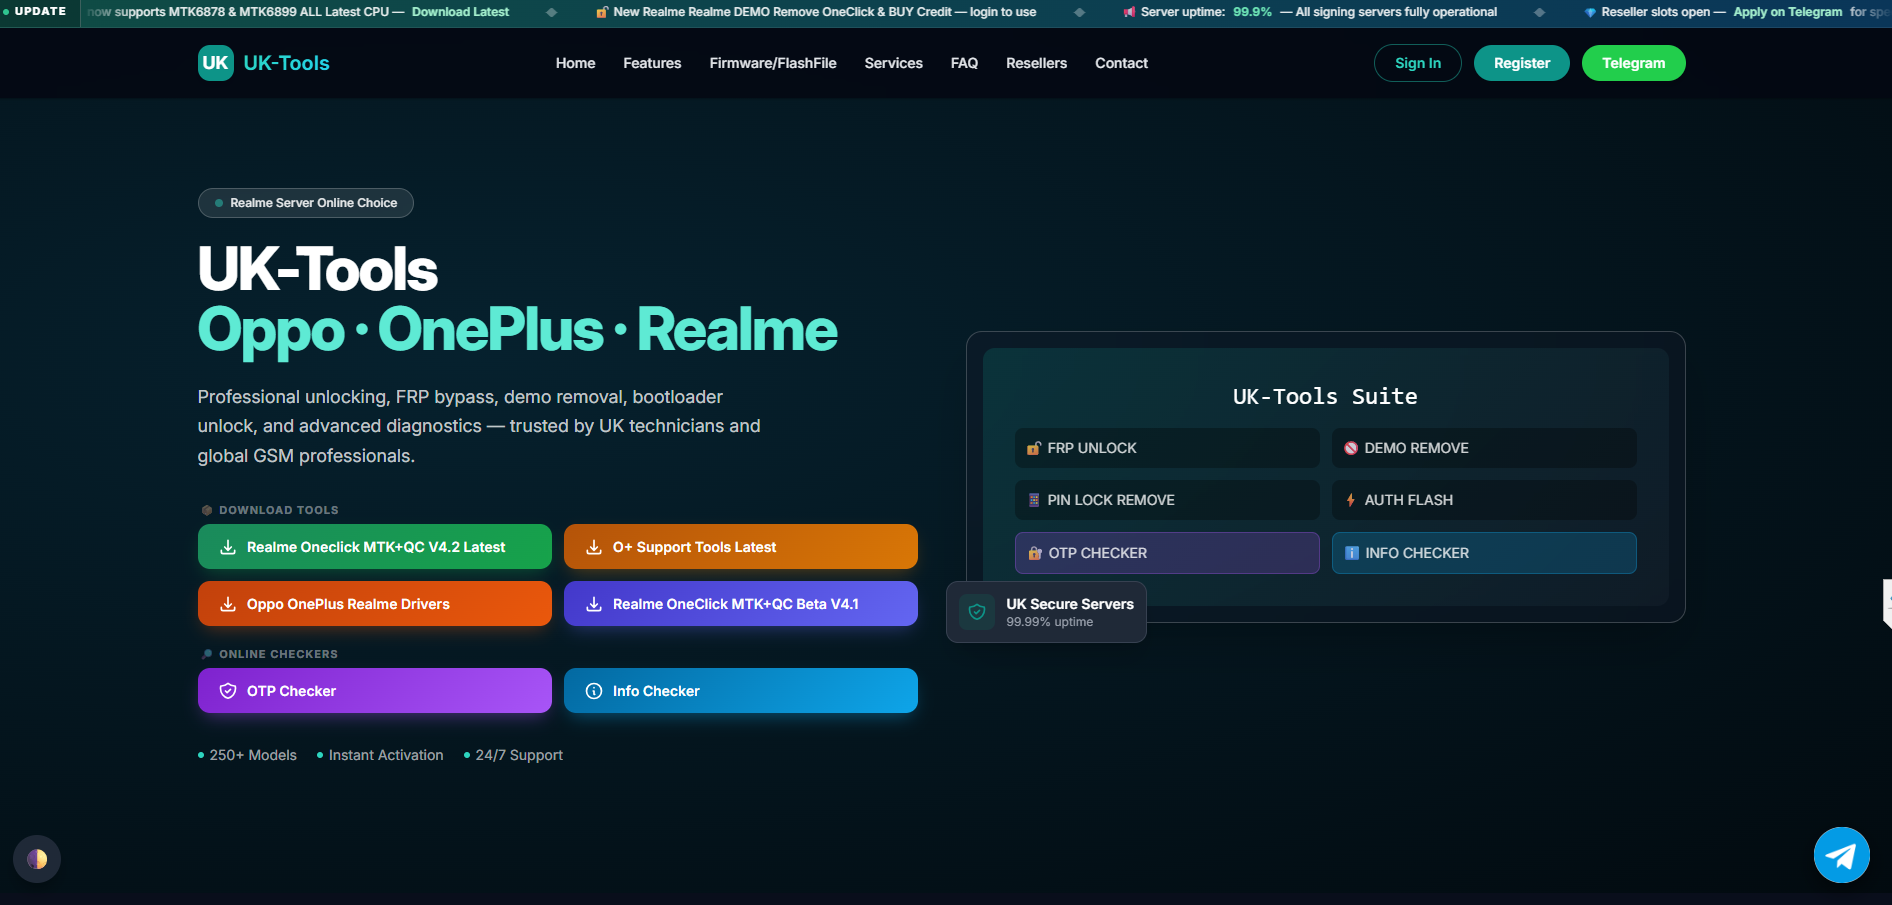Go to Firmware/FlashFile page
This screenshot has width=1892, height=905.
[773, 63]
